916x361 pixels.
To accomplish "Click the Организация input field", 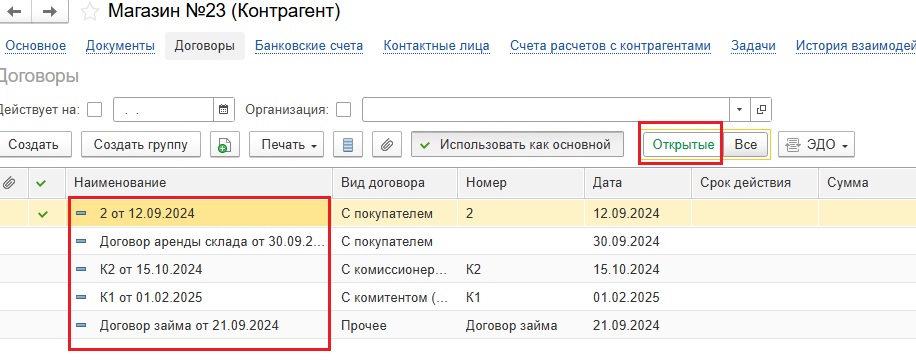I will coord(546,109).
